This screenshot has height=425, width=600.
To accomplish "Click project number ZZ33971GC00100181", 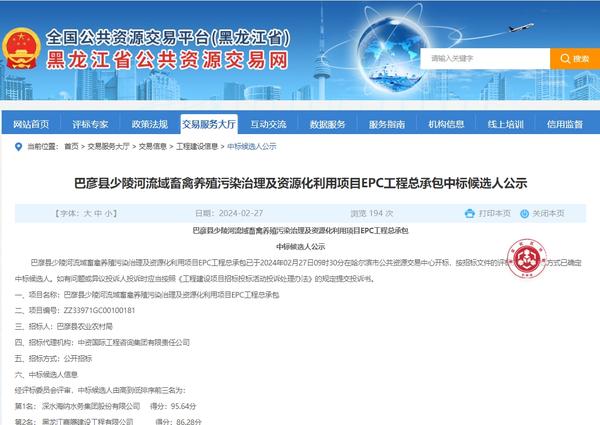I will coord(99,310).
